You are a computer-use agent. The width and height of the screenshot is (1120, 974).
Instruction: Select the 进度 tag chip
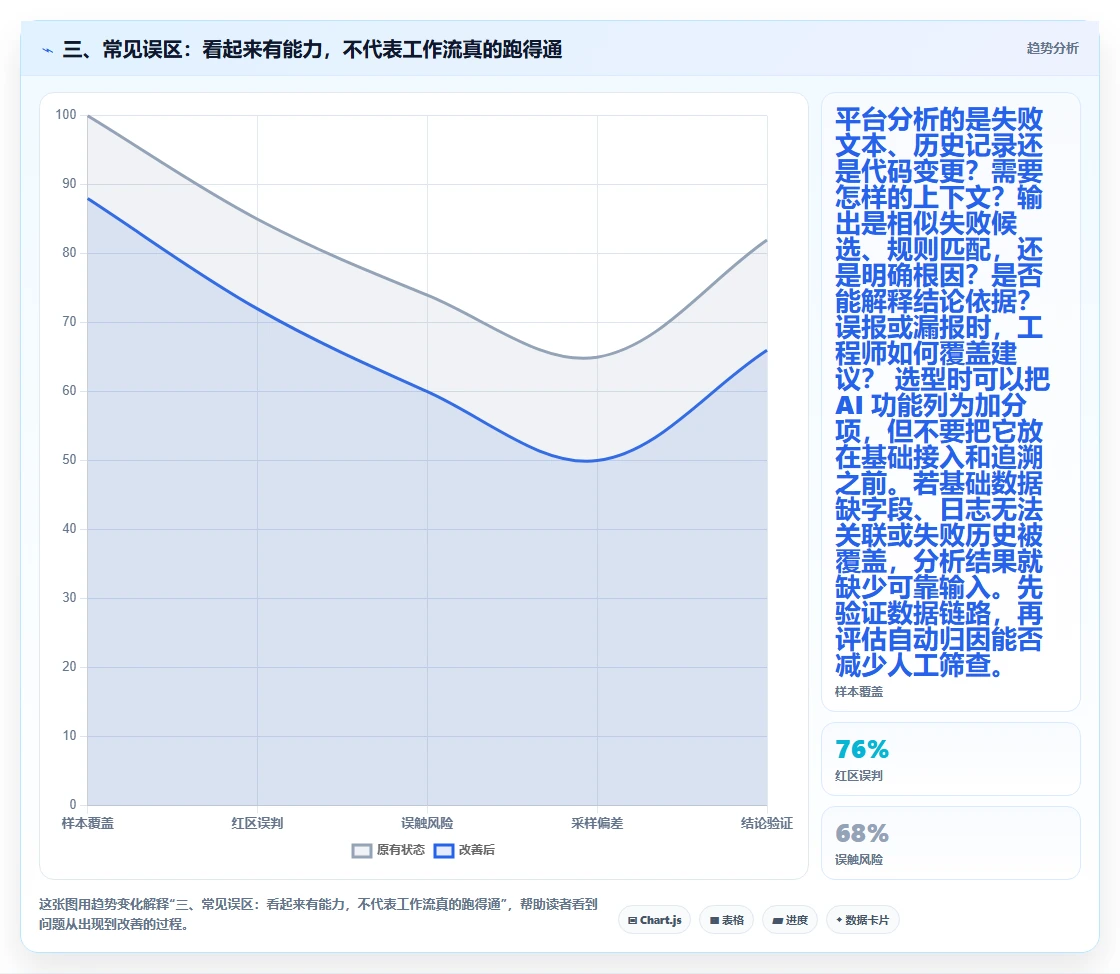[x=790, y=920]
